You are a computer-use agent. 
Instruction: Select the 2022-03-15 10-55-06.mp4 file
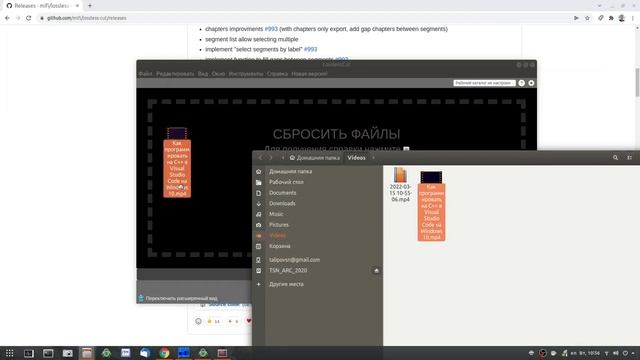click(x=400, y=185)
